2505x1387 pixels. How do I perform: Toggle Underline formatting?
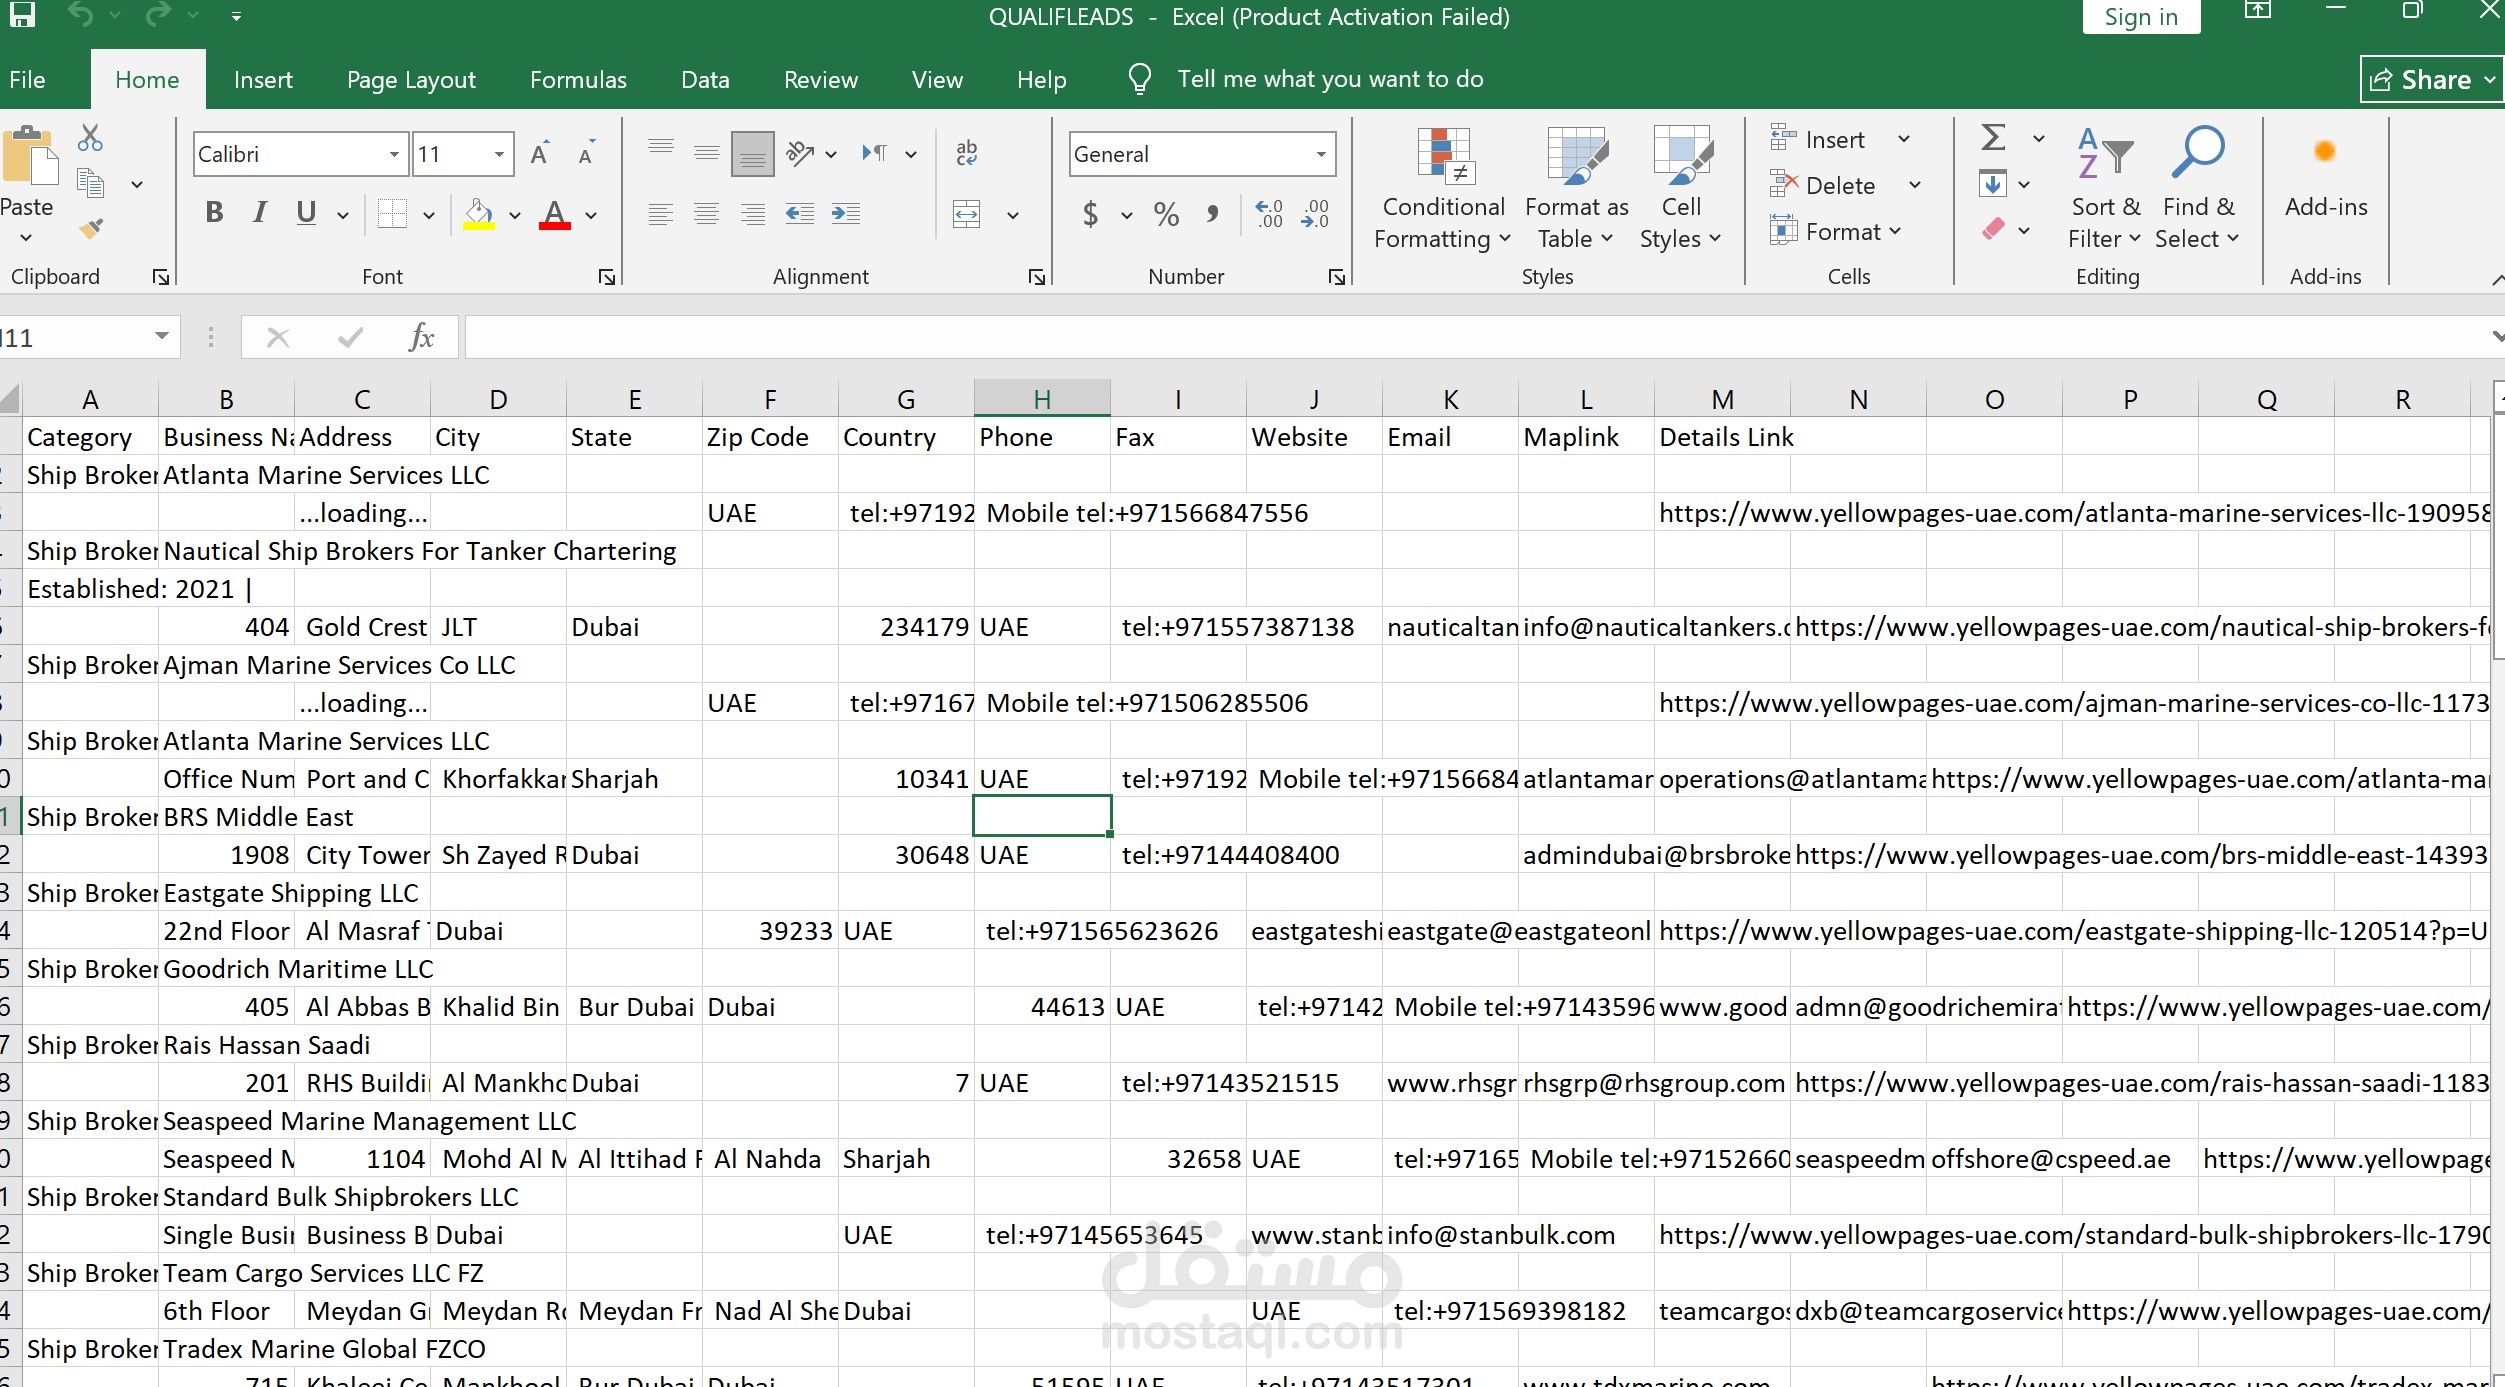point(306,213)
